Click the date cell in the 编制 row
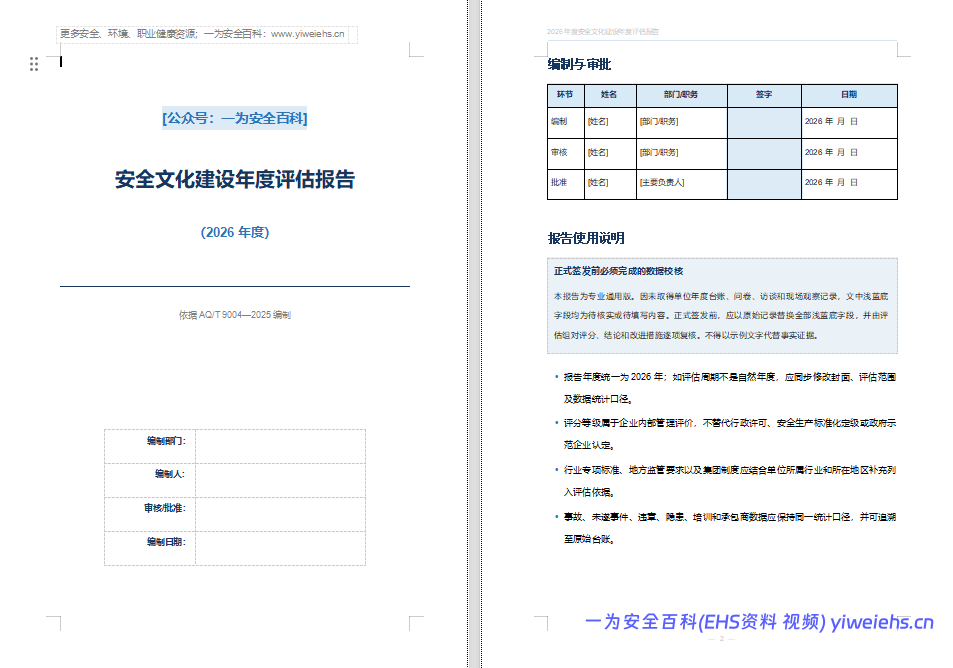Viewport: 953px width, 668px height. pyautogui.click(x=849, y=123)
